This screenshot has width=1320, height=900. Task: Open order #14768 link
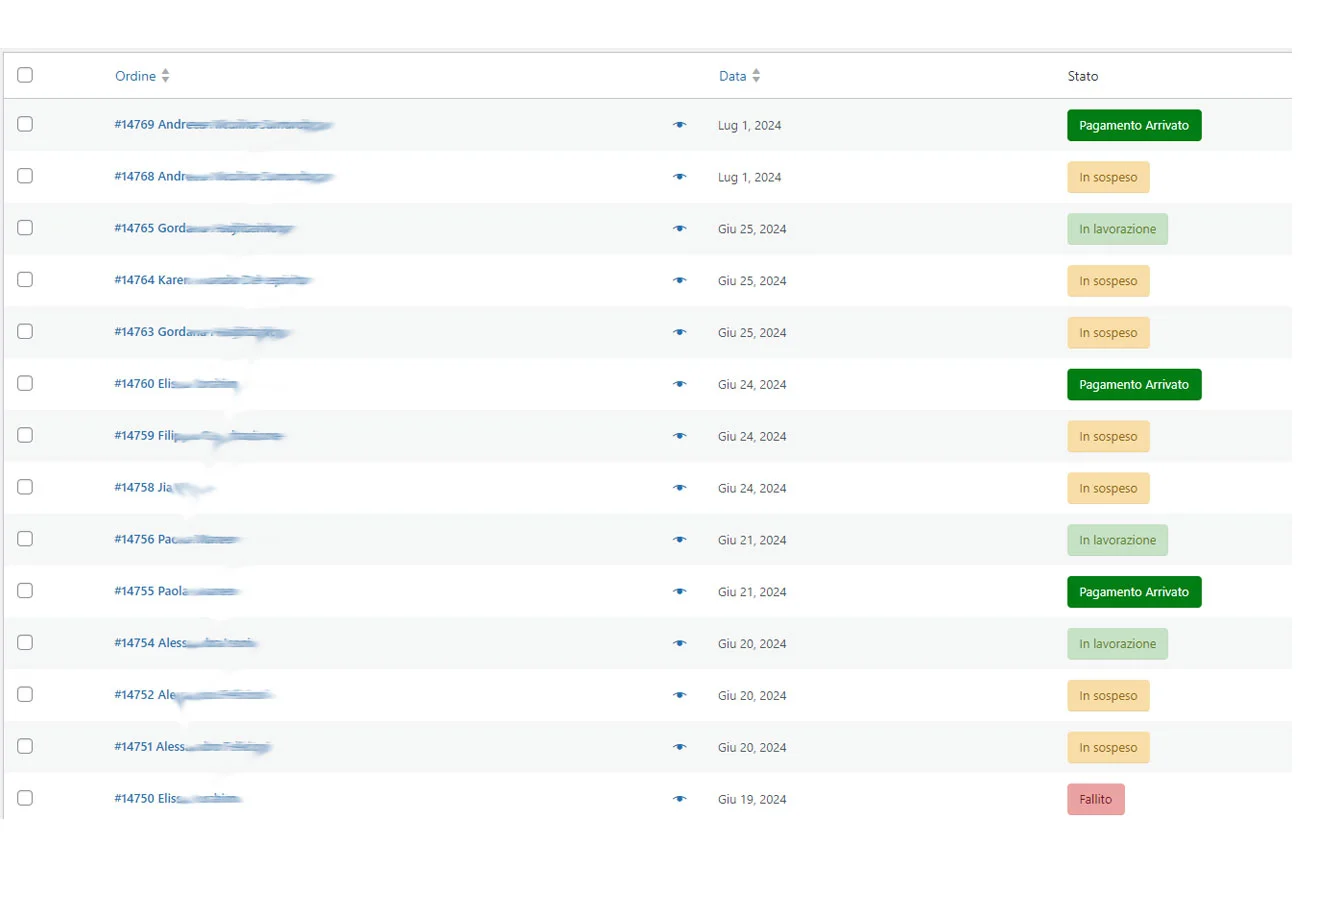(x=224, y=177)
